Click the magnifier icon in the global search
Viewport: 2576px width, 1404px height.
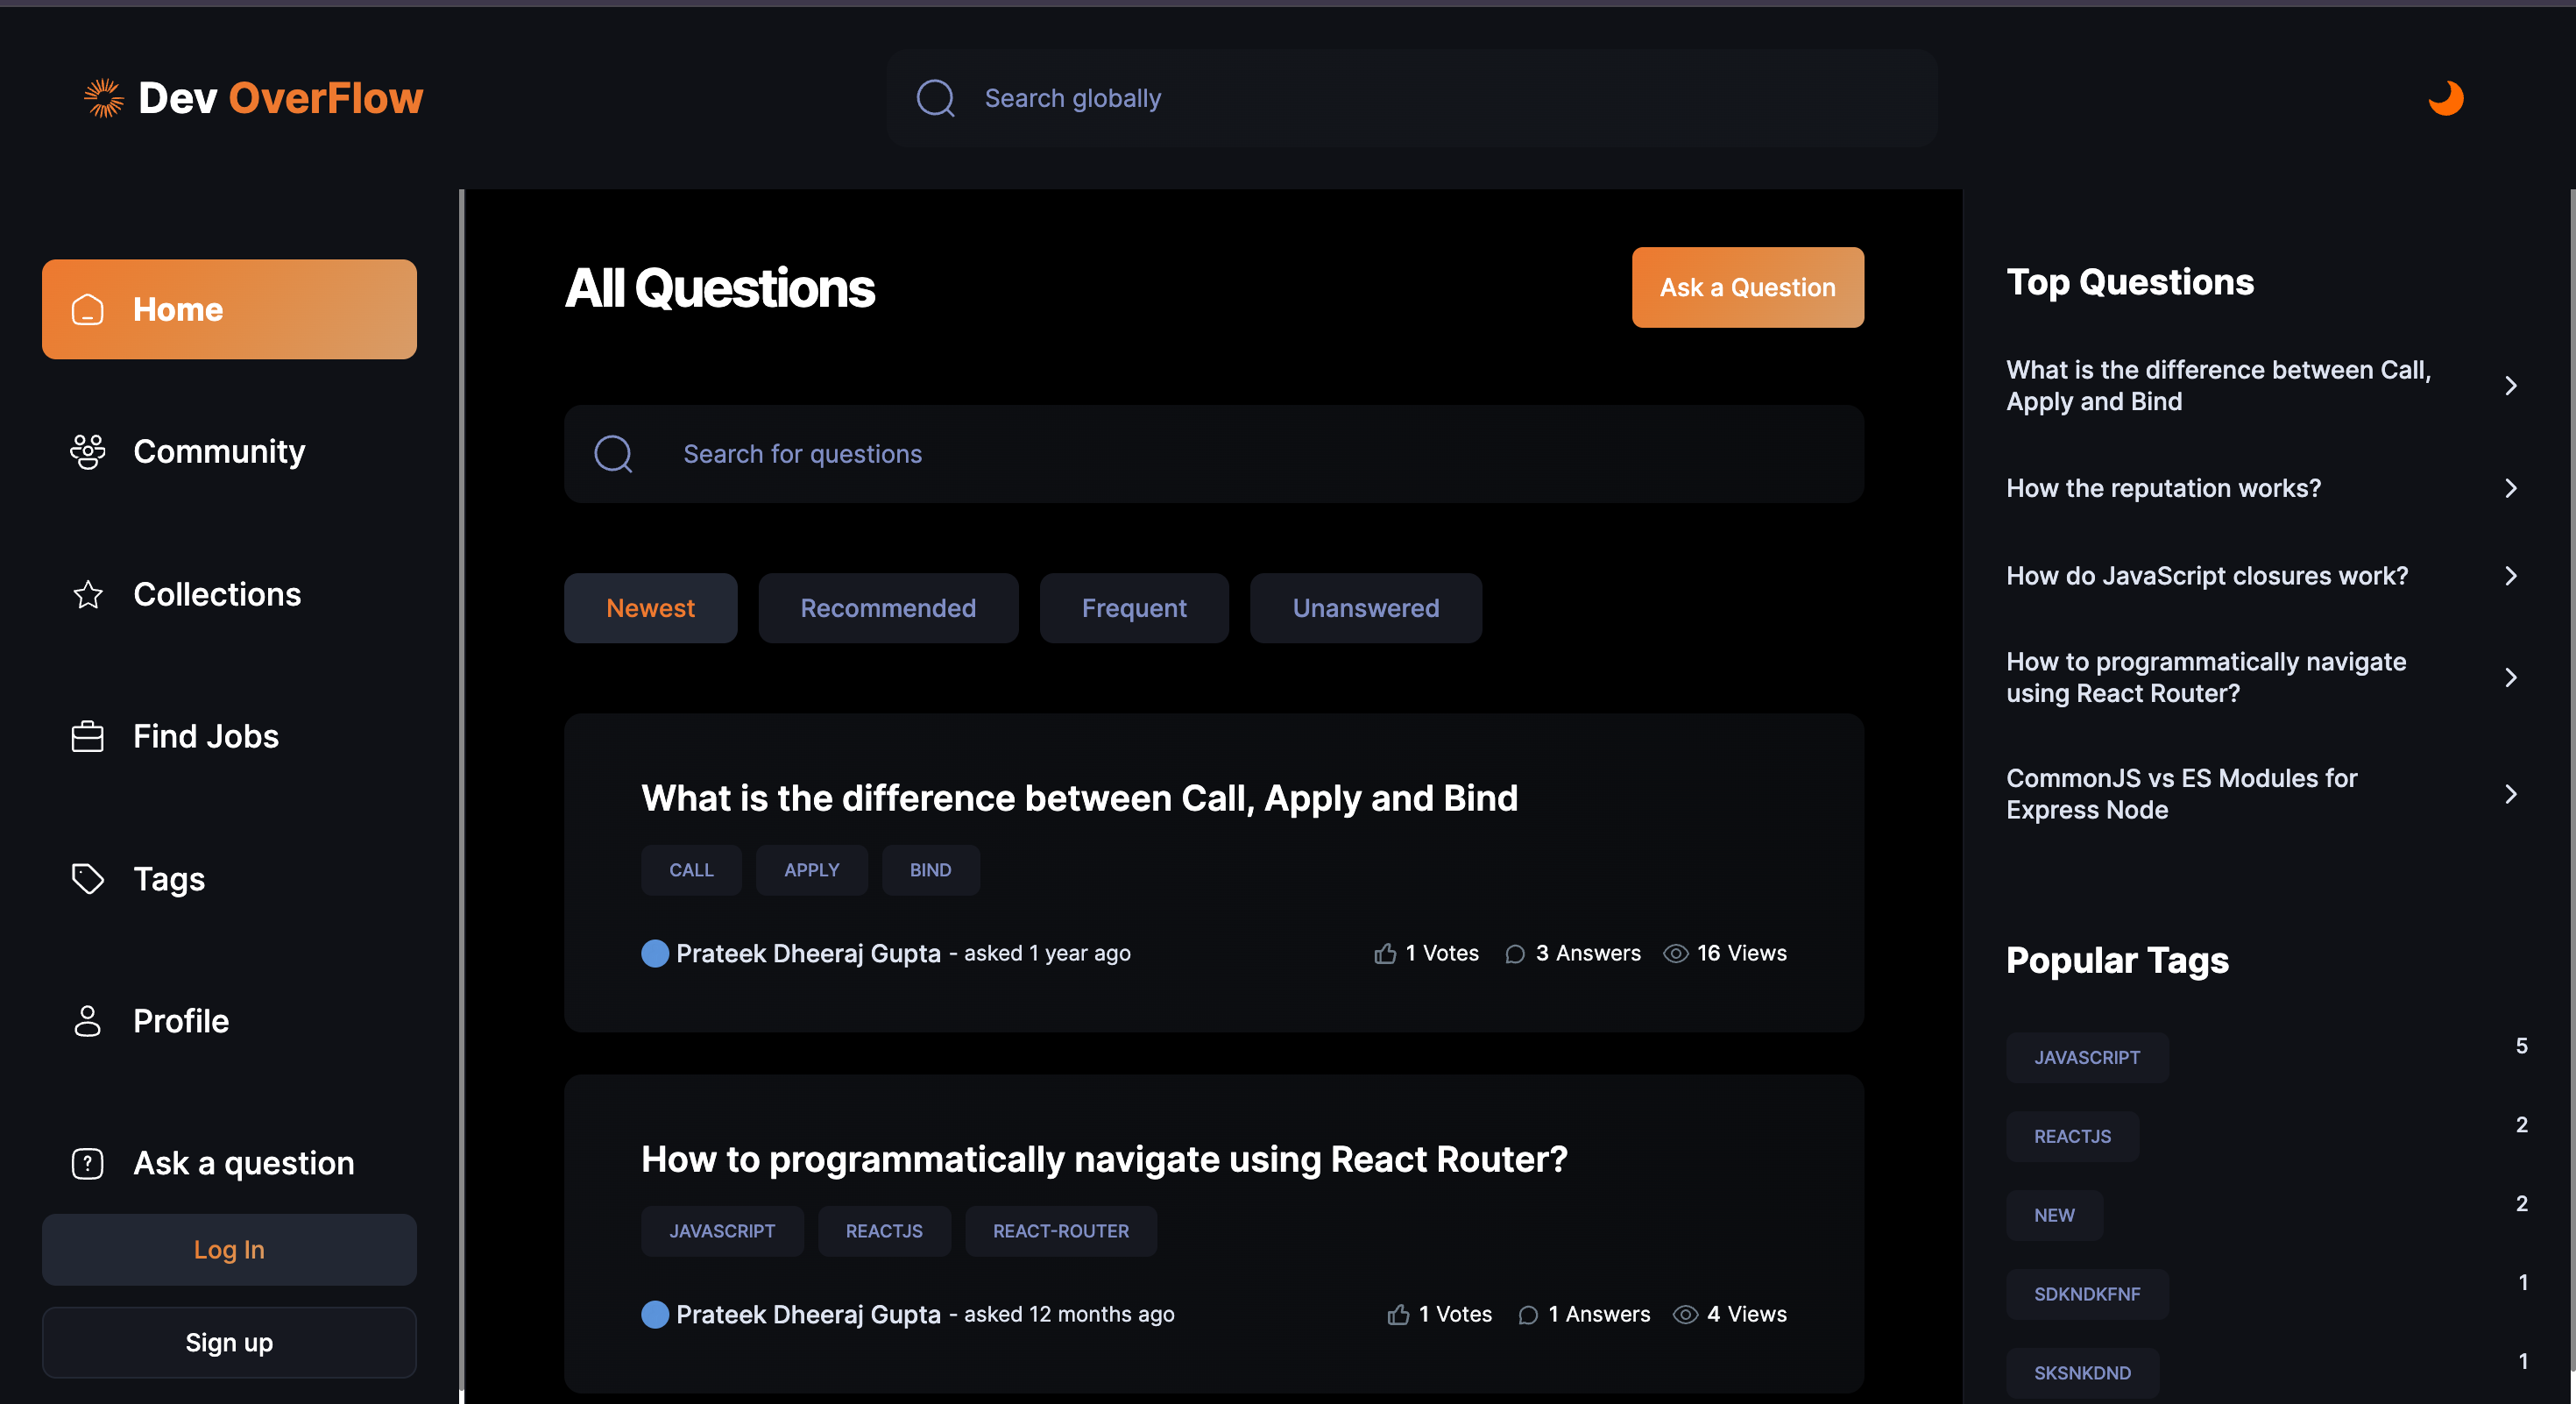[x=936, y=98]
